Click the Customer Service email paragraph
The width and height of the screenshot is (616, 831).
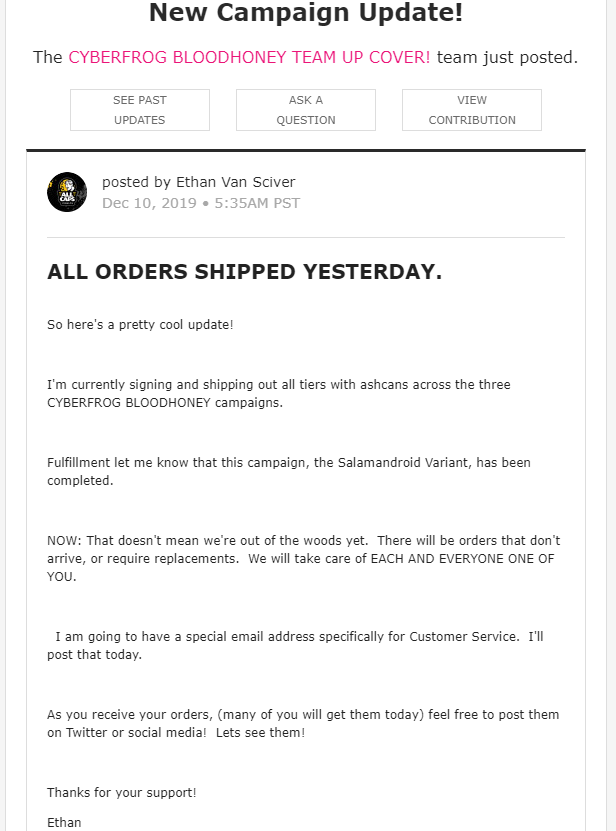coord(295,645)
